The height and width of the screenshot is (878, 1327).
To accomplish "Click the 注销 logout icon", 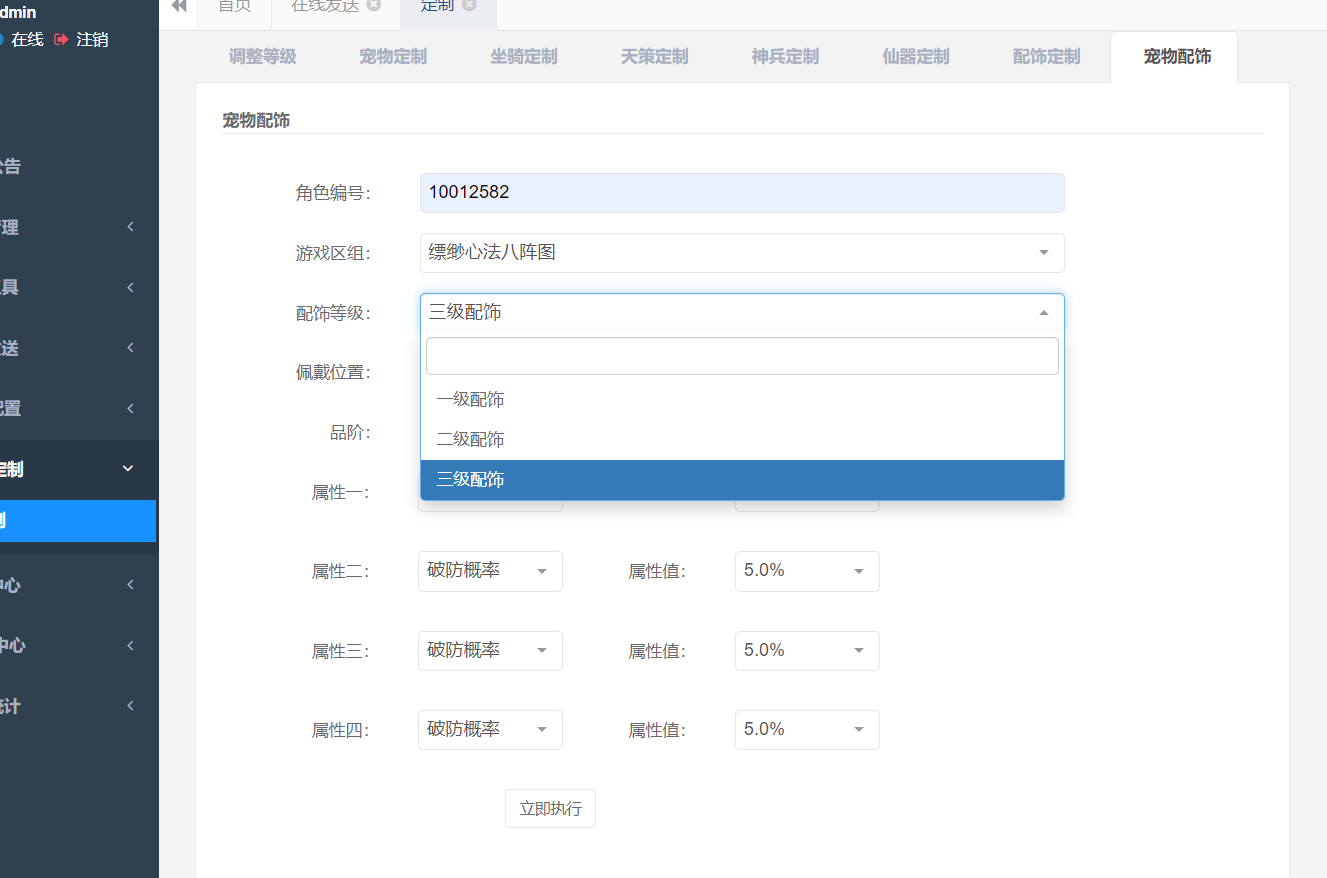I will tap(62, 39).
